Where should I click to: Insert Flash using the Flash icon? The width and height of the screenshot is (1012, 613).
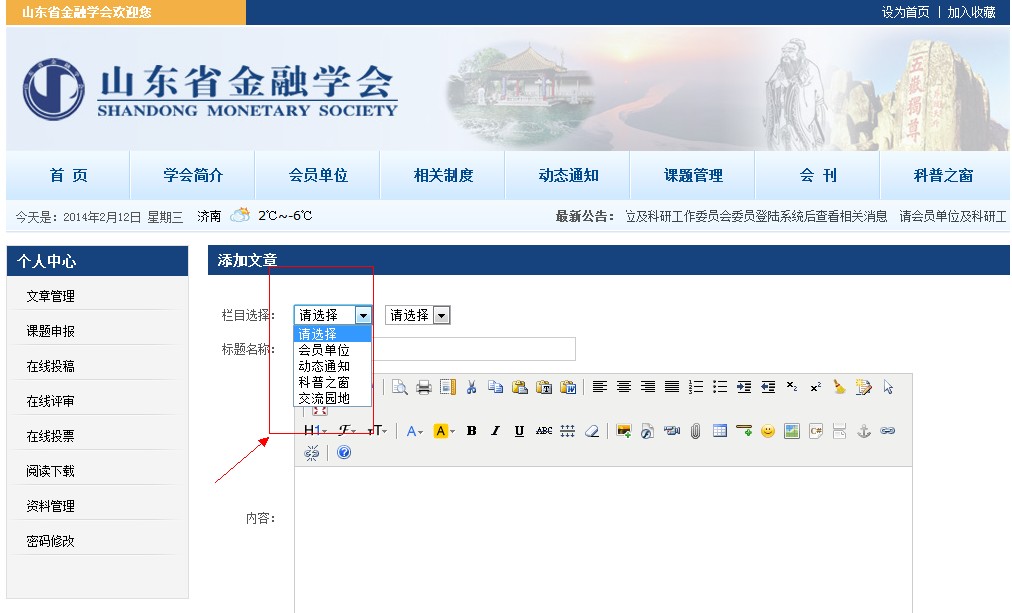647,431
